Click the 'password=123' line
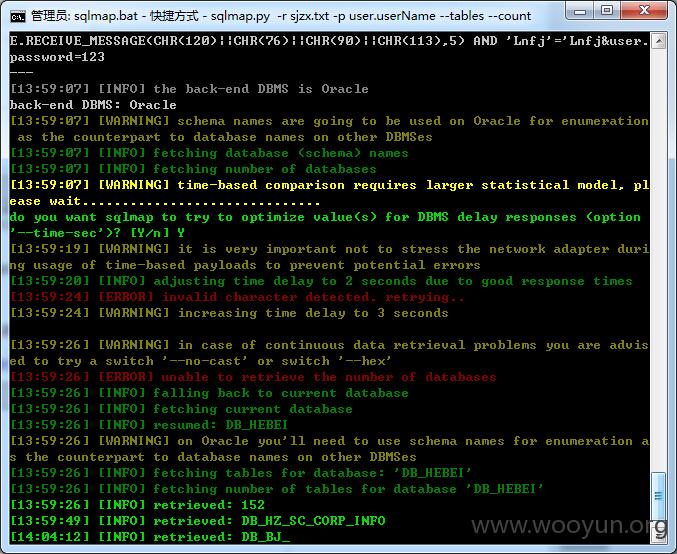The image size is (677, 554). (x=57, y=57)
